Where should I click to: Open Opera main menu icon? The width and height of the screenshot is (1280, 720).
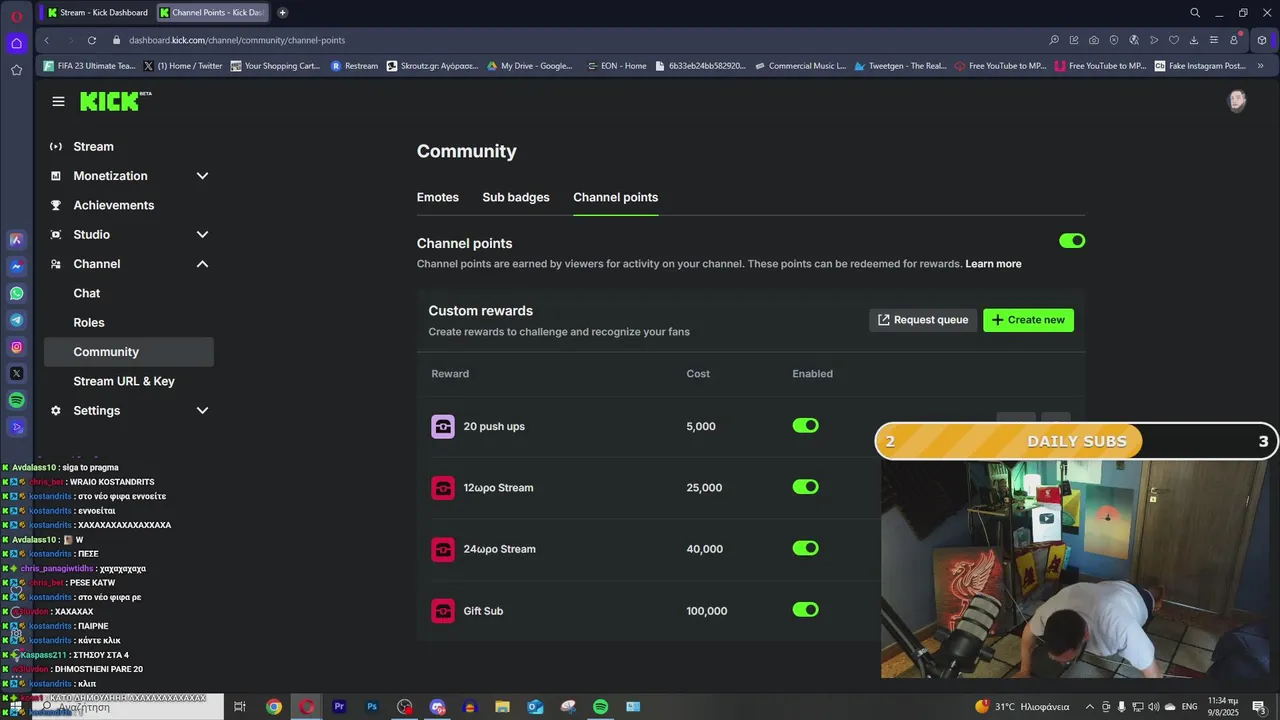(16, 15)
